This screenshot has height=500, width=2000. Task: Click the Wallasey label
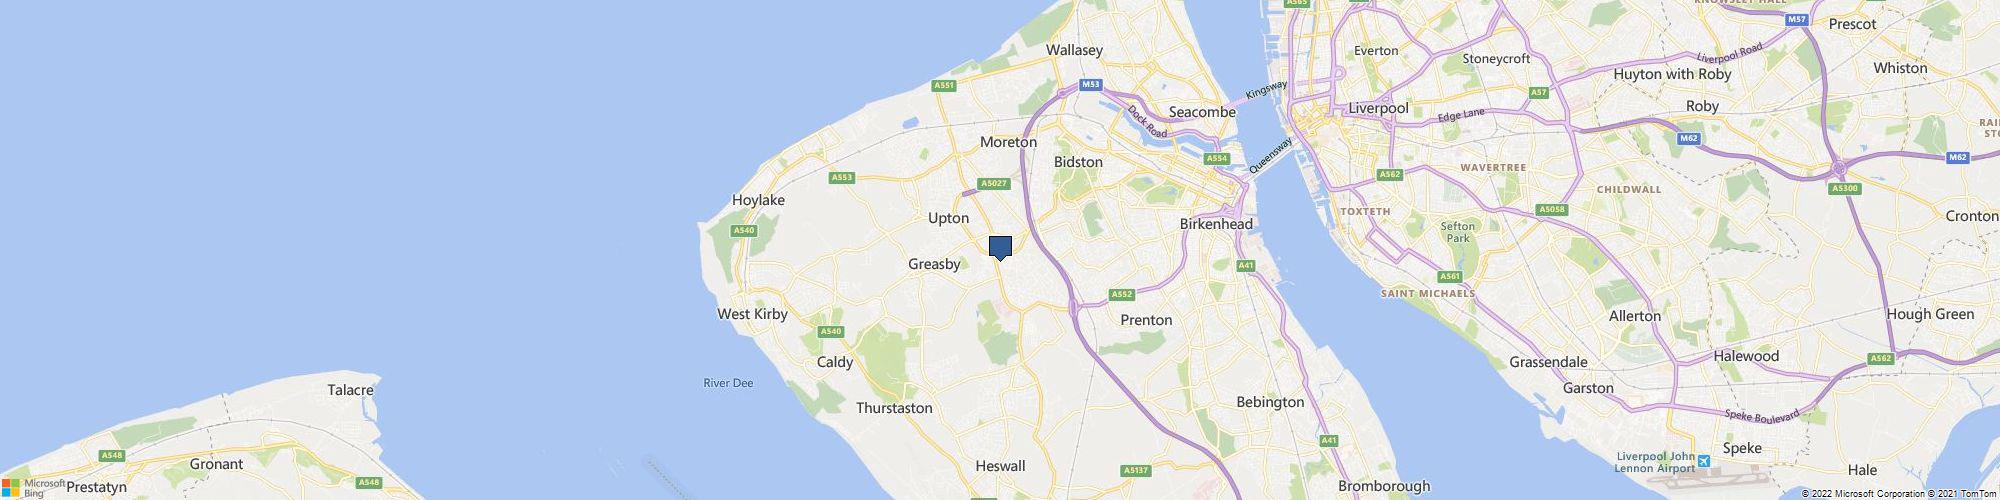1074,50
